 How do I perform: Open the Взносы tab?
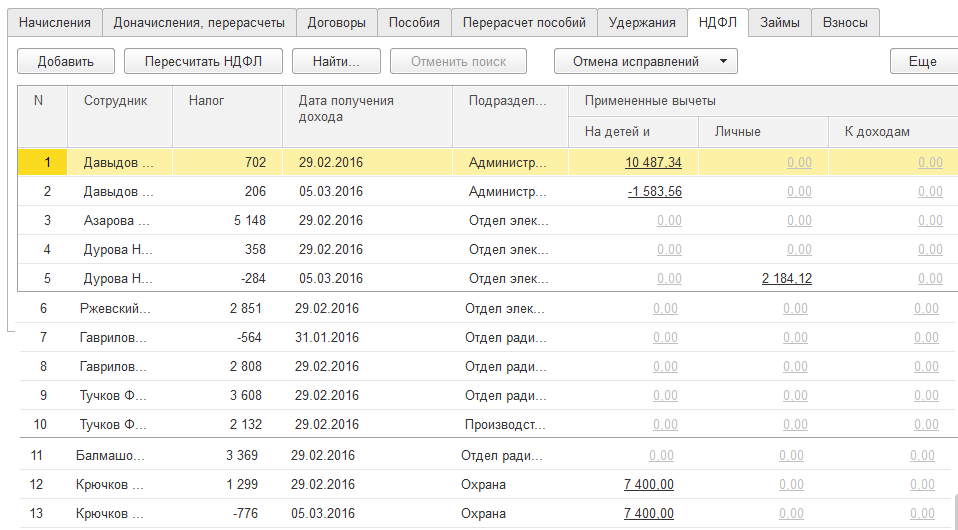(845, 22)
